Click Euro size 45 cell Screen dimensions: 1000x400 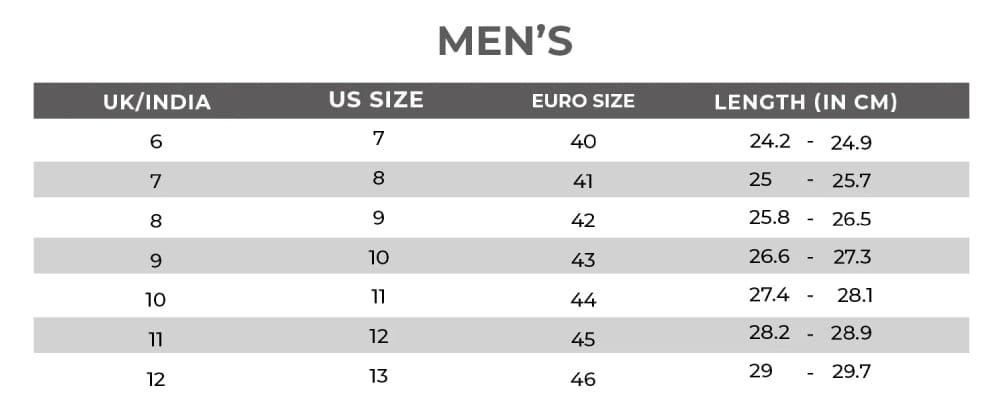[583, 339]
